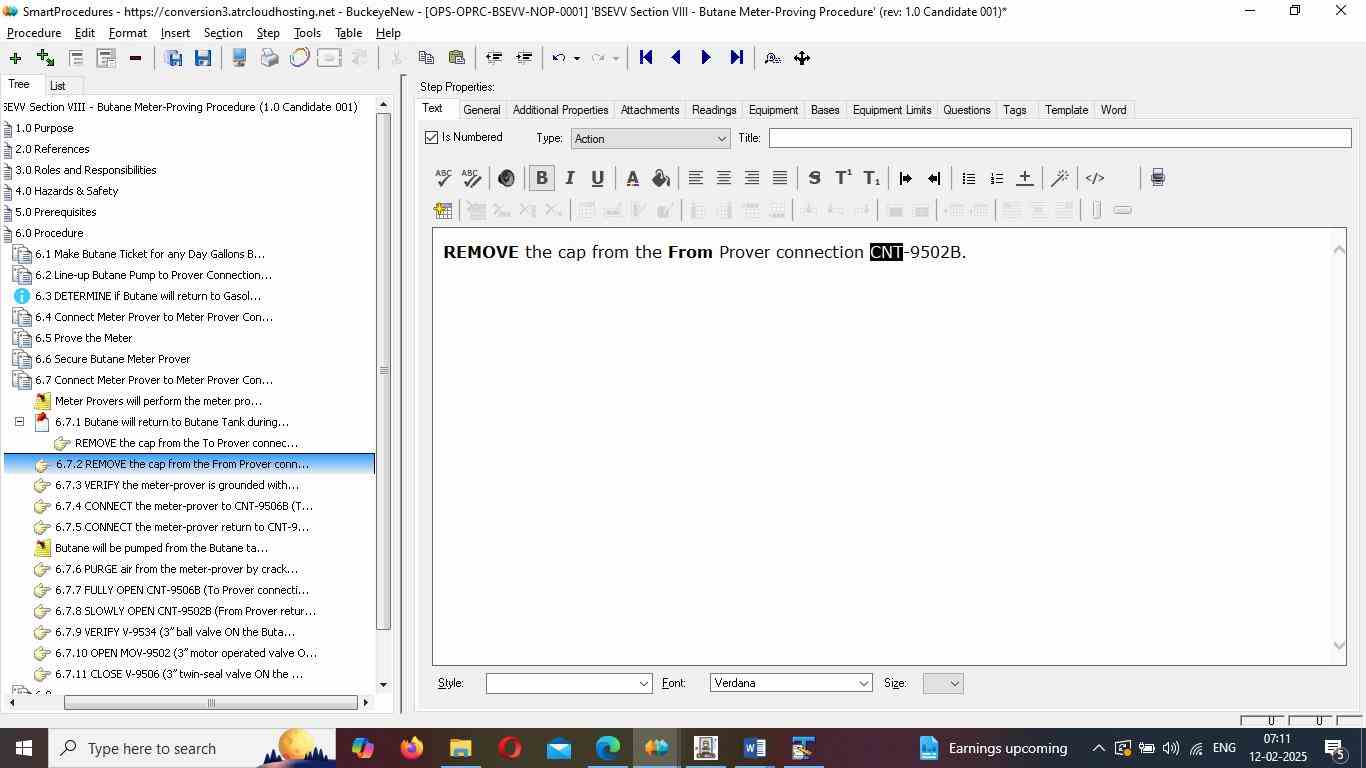Click the save floppy disk icon

click(203, 58)
